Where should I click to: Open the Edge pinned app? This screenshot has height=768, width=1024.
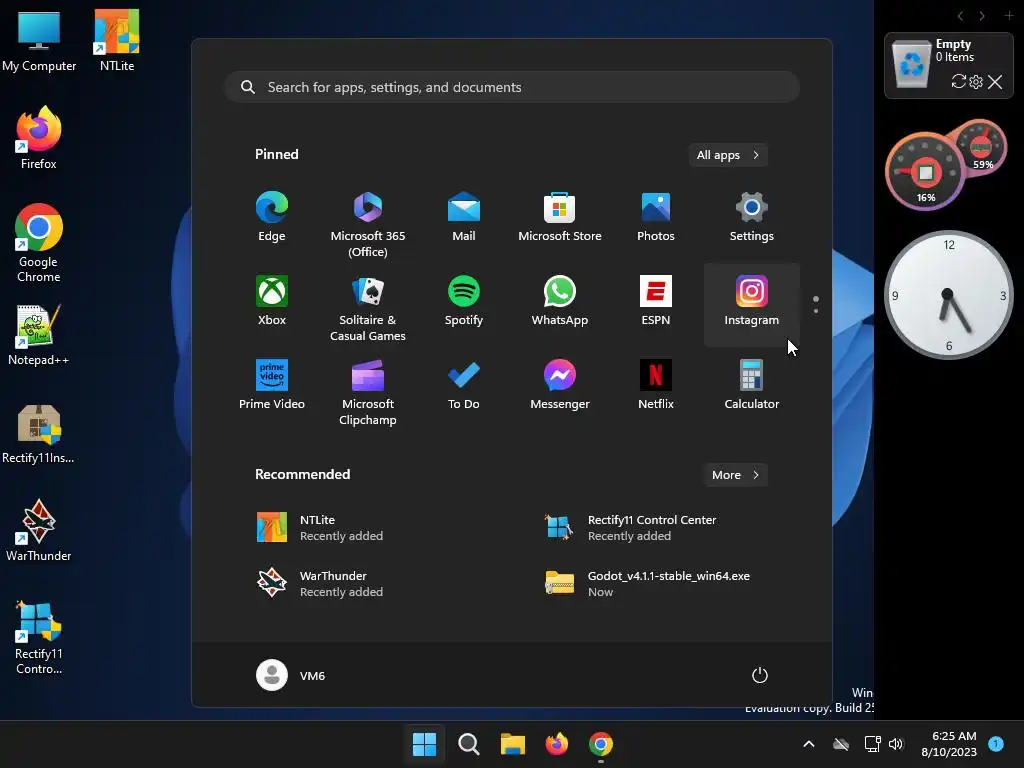pos(272,218)
